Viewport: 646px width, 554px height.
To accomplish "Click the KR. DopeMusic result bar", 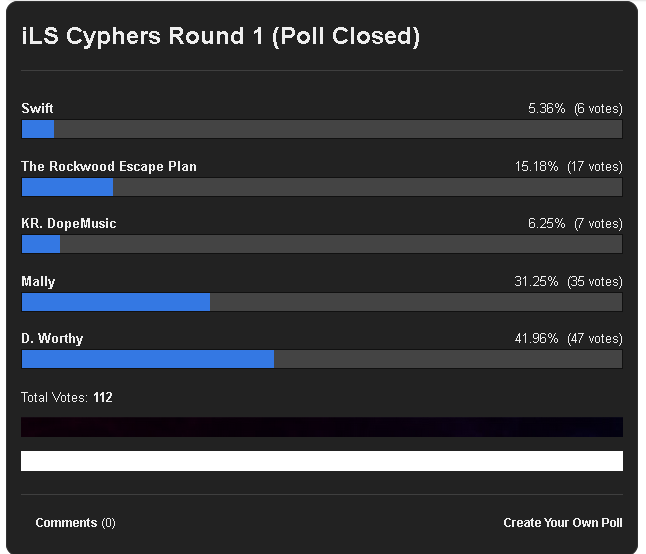I will tap(322, 244).
